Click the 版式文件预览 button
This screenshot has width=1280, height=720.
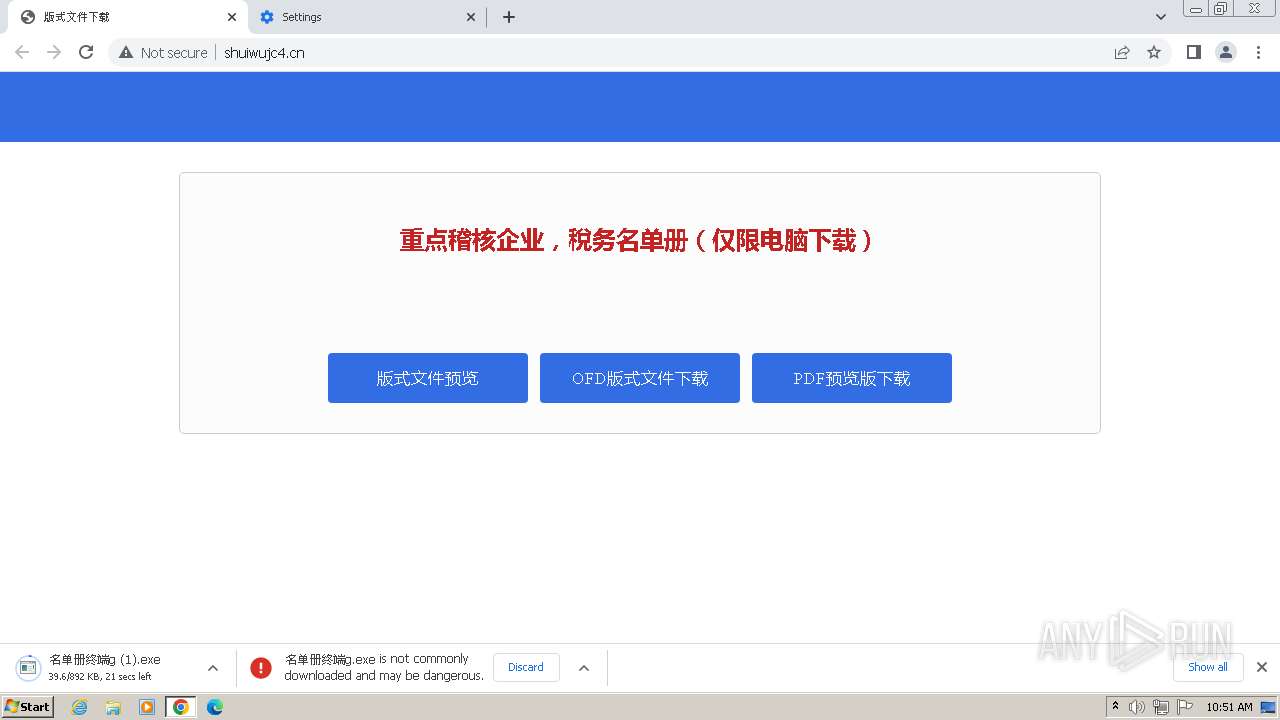pos(428,378)
